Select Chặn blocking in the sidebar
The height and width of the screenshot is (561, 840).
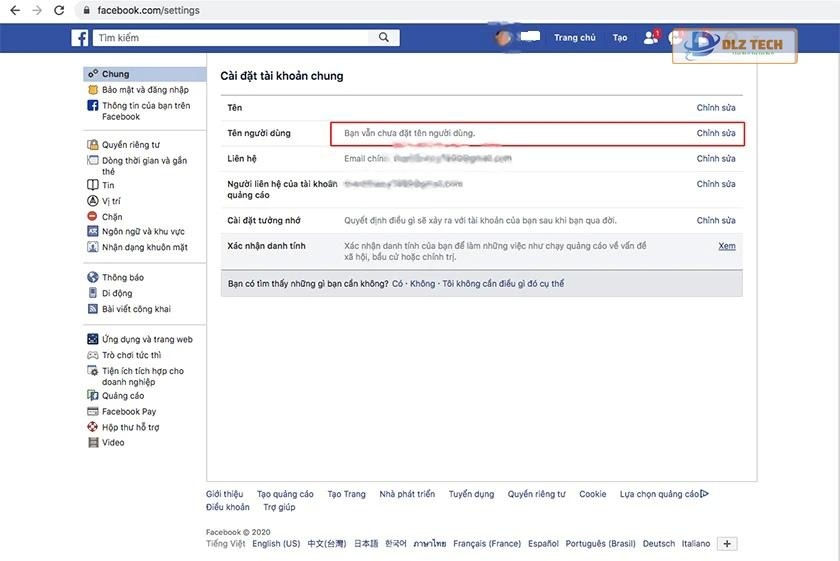(x=112, y=216)
